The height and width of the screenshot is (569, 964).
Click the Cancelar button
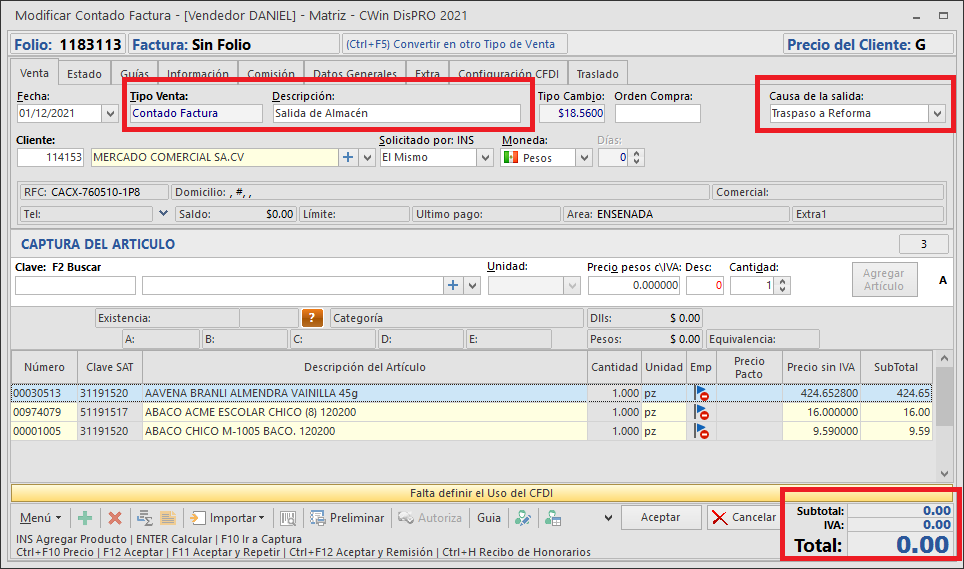click(x=744, y=517)
